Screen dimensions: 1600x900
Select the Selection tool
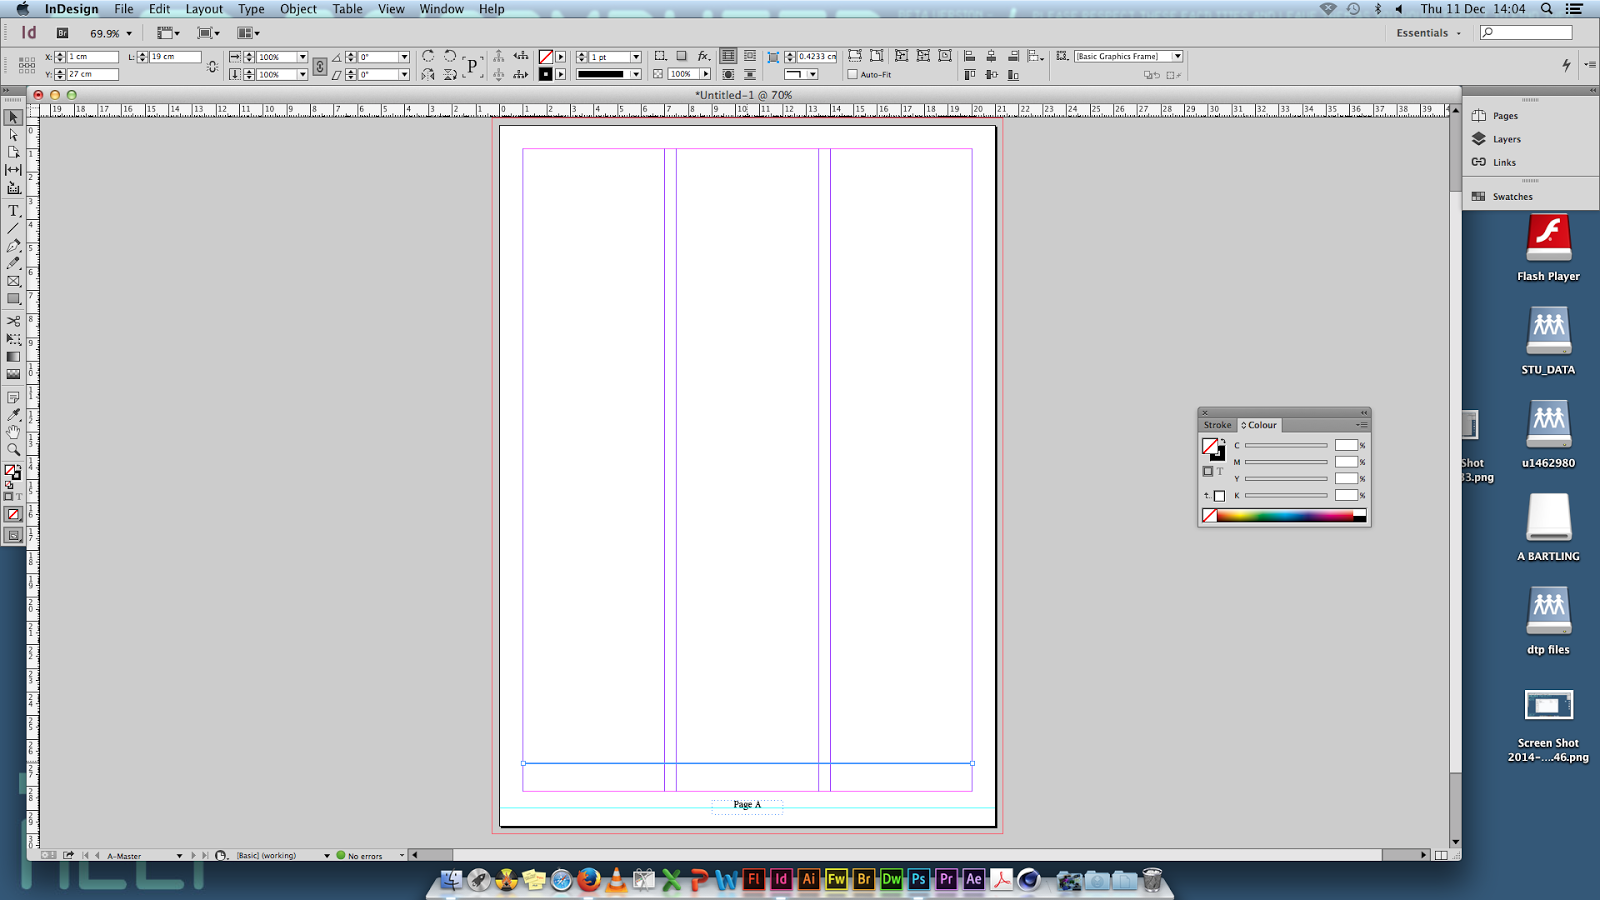click(13, 117)
